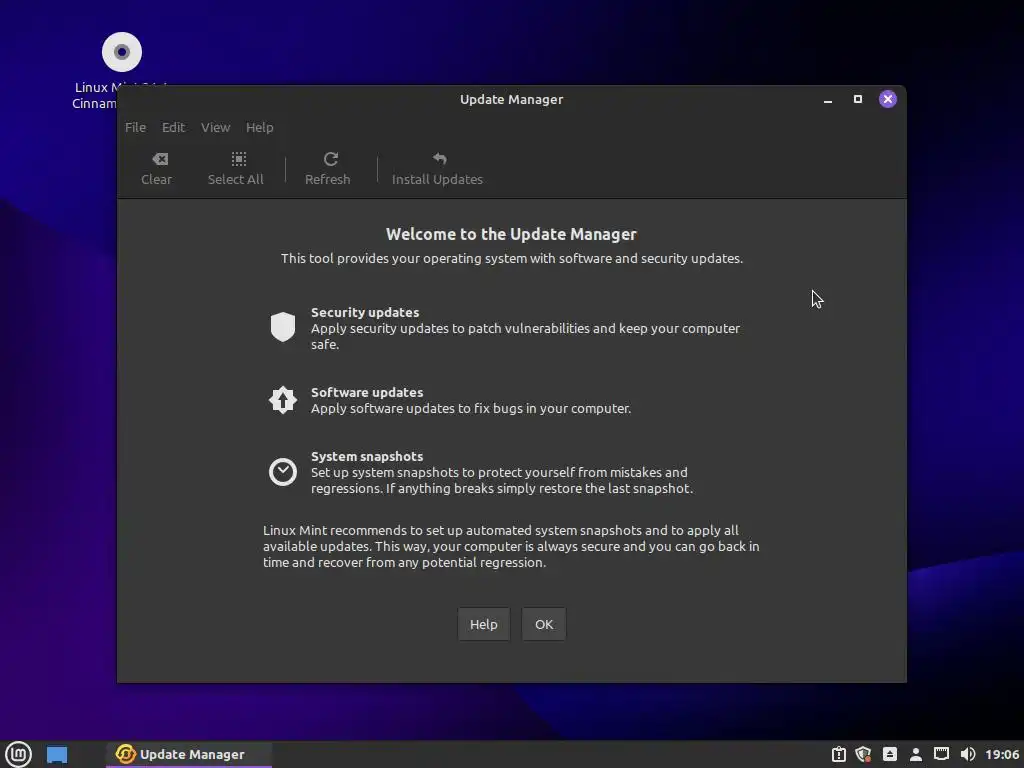Click the Update Manager title bar text
1024x768 pixels.
click(x=511, y=99)
